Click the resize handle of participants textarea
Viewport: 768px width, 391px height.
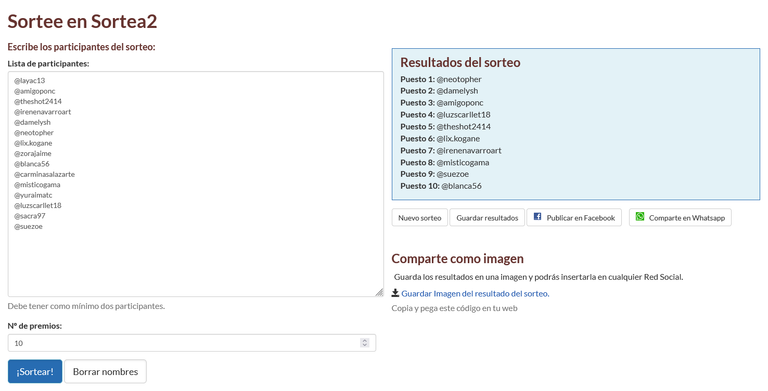click(379, 292)
